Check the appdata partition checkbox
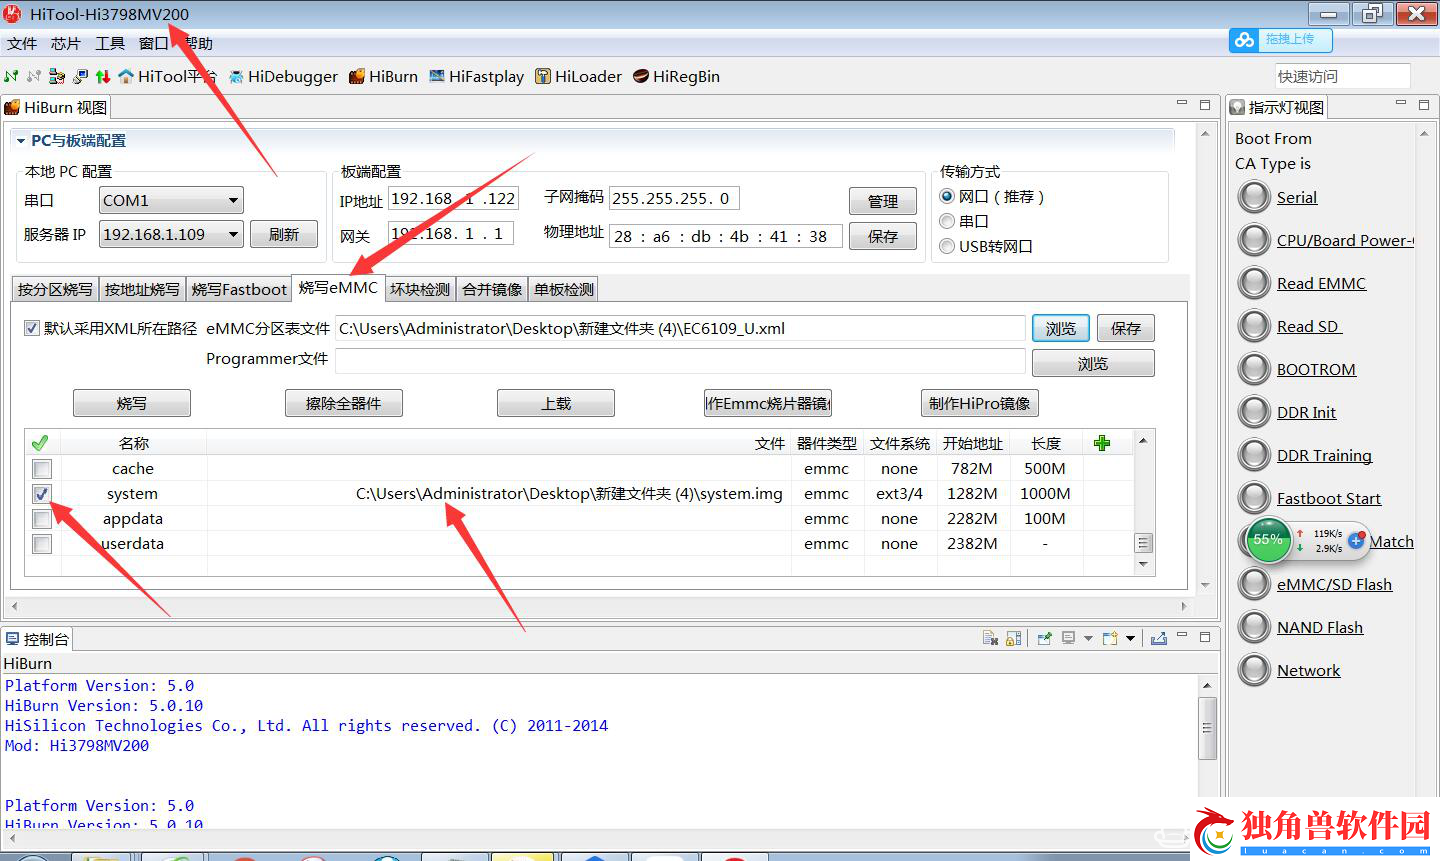The width and height of the screenshot is (1440, 861). (42, 519)
